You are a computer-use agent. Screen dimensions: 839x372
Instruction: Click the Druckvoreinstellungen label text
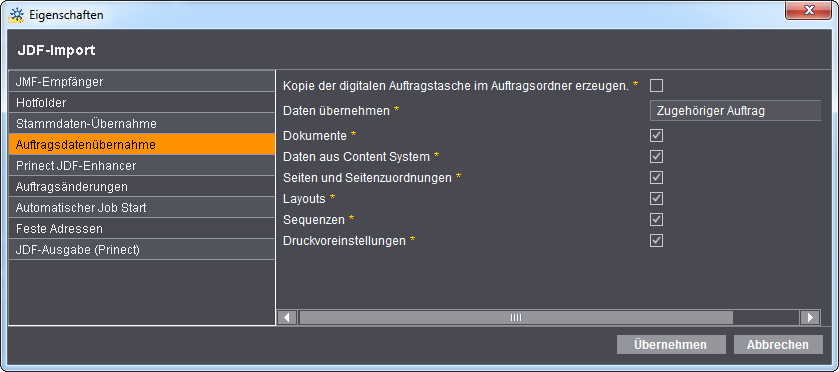point(344,241)
